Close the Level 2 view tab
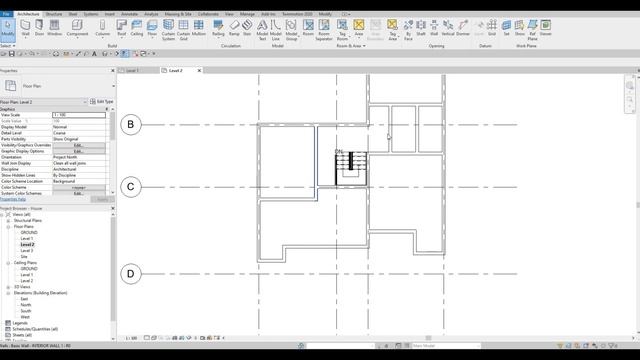Viewport: 640px width, 360px height. (199, 71)
